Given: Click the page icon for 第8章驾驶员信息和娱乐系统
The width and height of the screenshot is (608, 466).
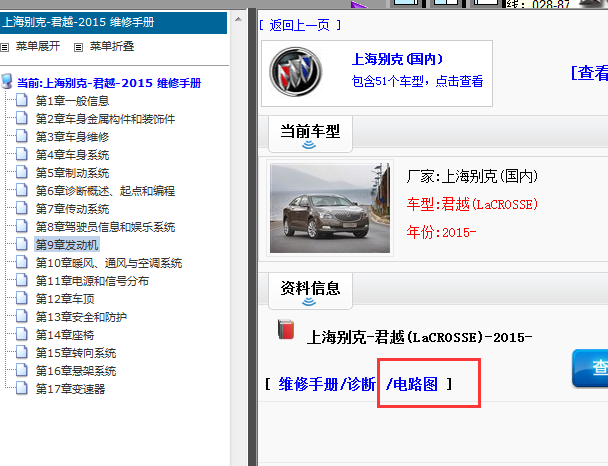Looking at the screenshot, I should click(x=22, y=226).
